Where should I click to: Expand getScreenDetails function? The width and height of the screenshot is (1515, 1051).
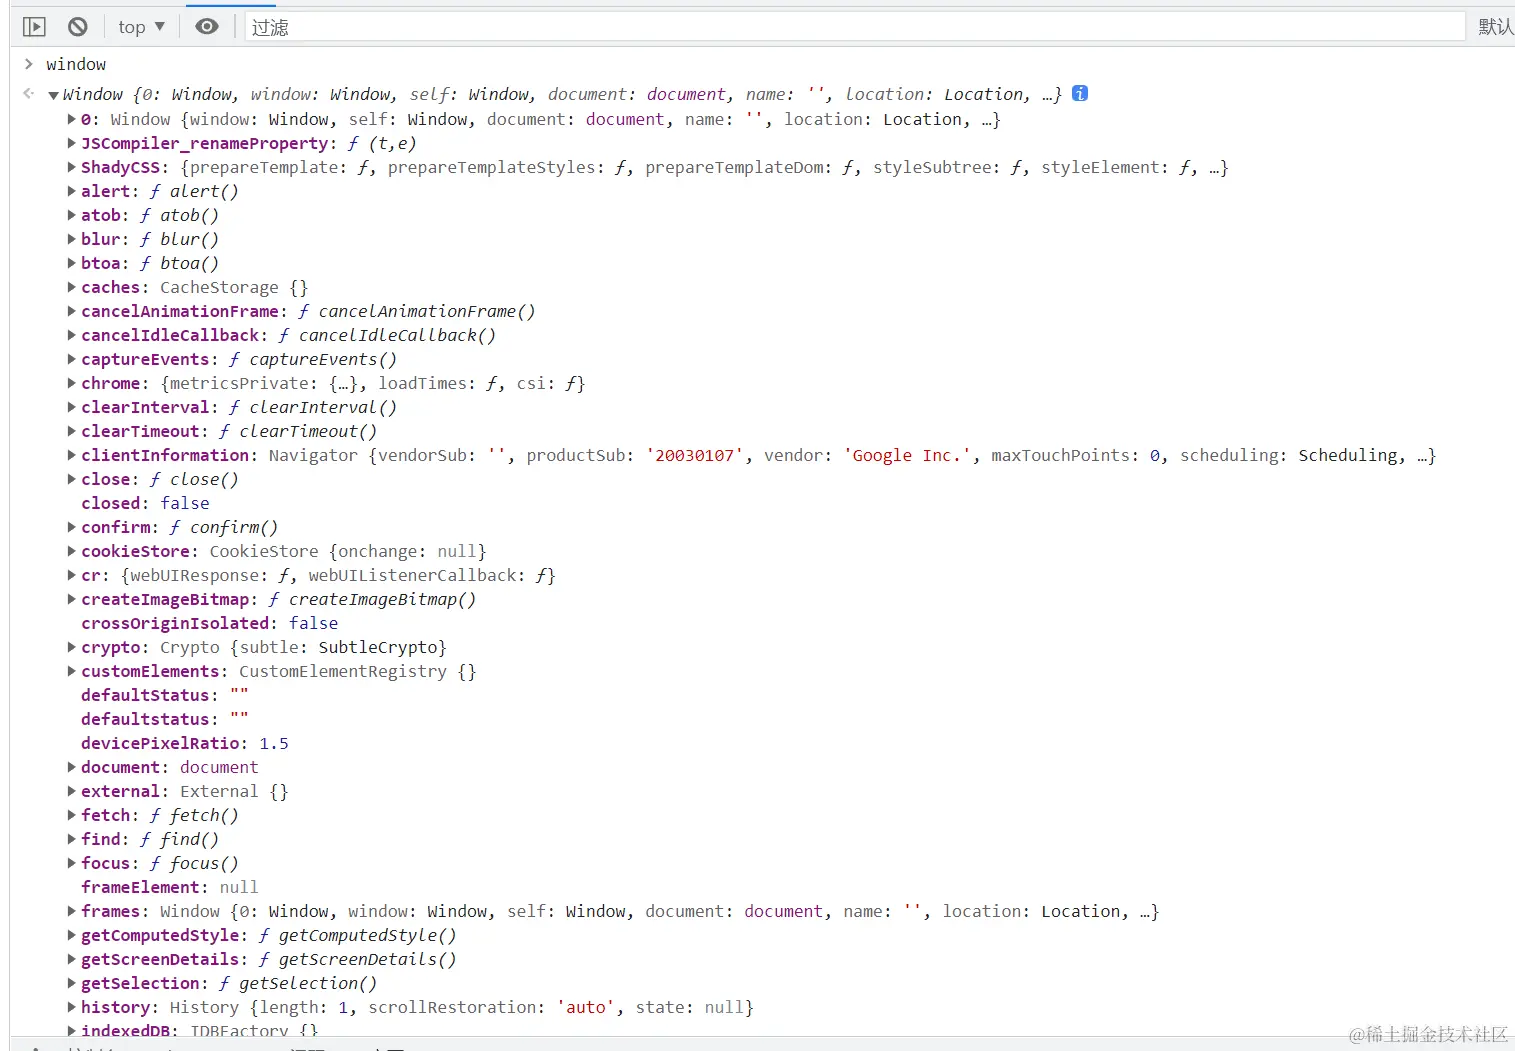pos(72,959)
